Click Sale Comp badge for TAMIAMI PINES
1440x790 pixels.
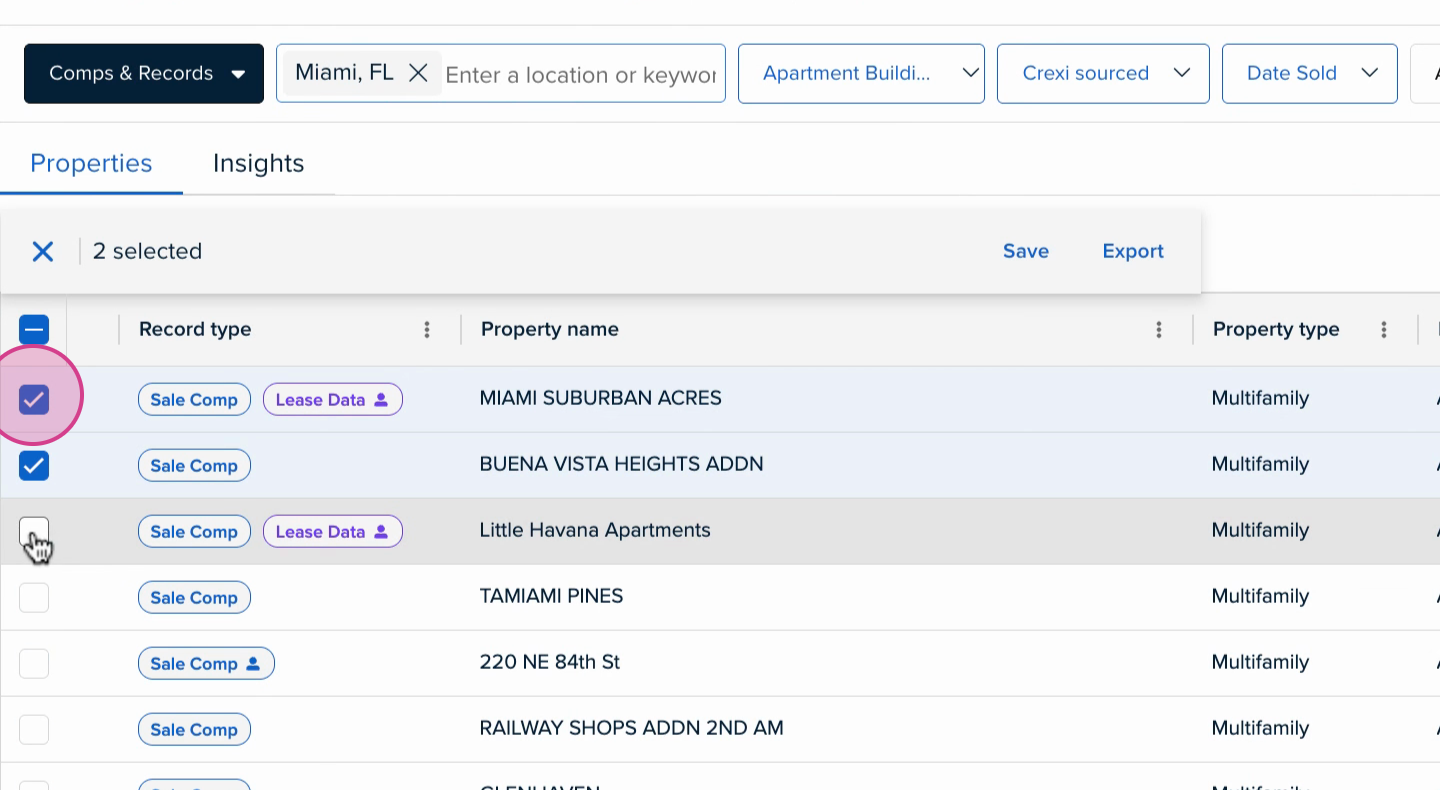point(194,598)
